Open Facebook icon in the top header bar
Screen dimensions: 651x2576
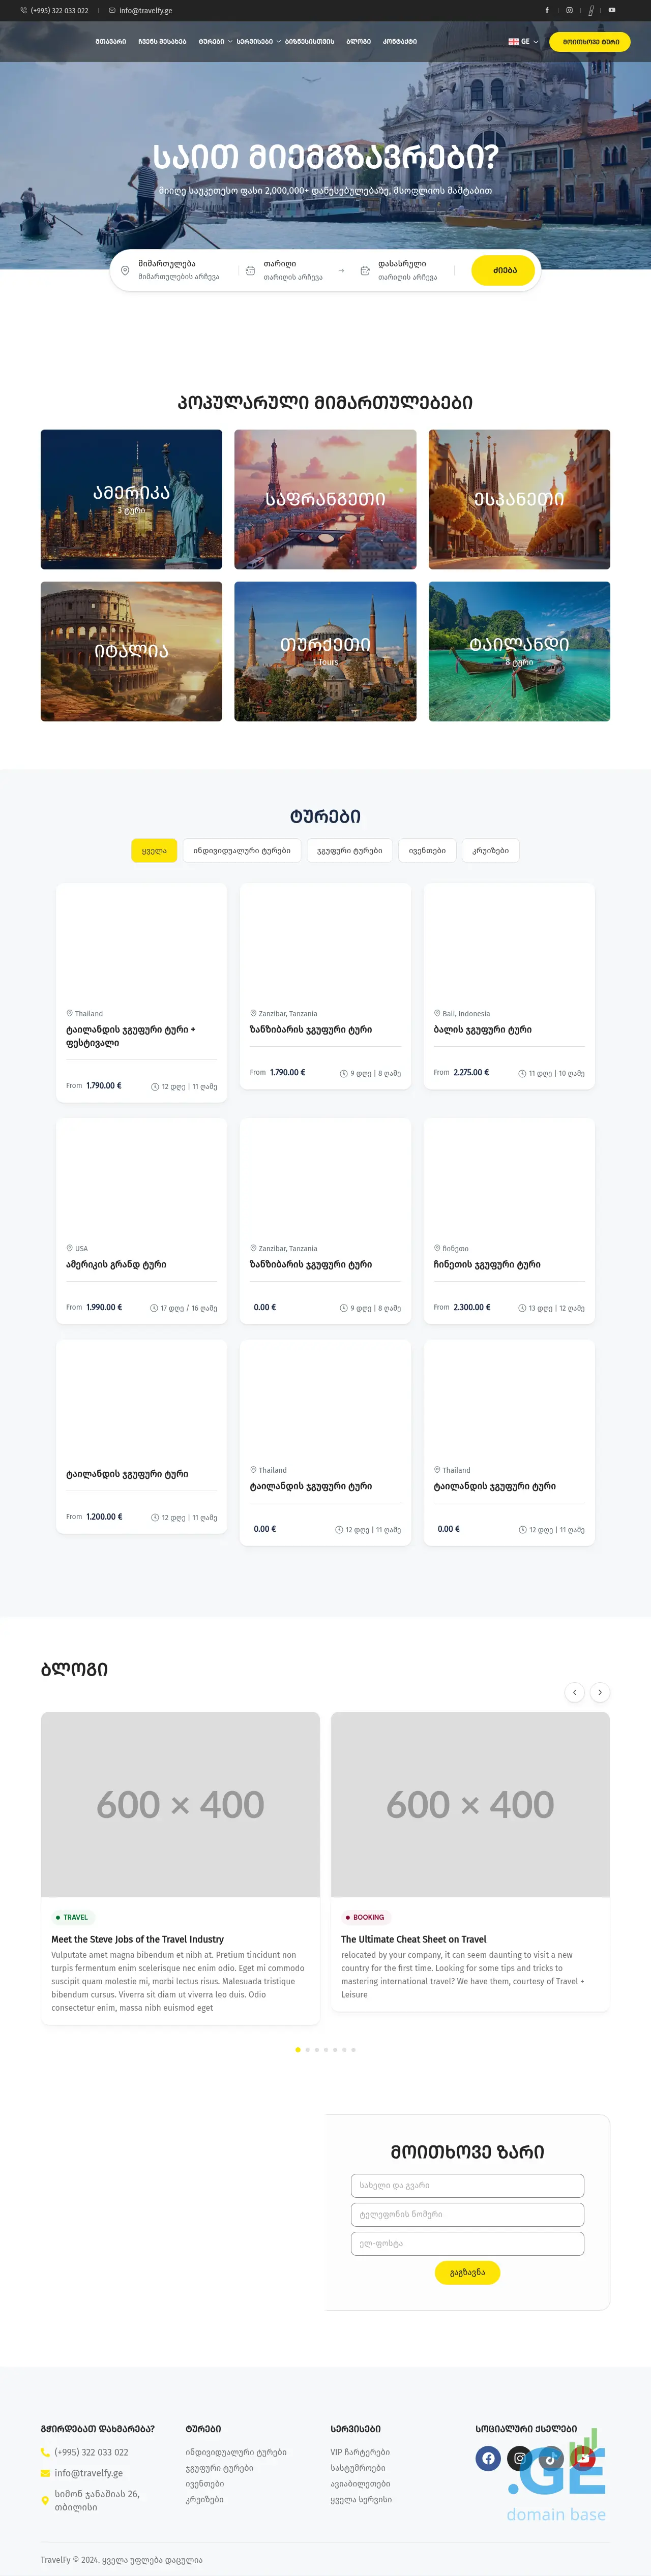546,10
